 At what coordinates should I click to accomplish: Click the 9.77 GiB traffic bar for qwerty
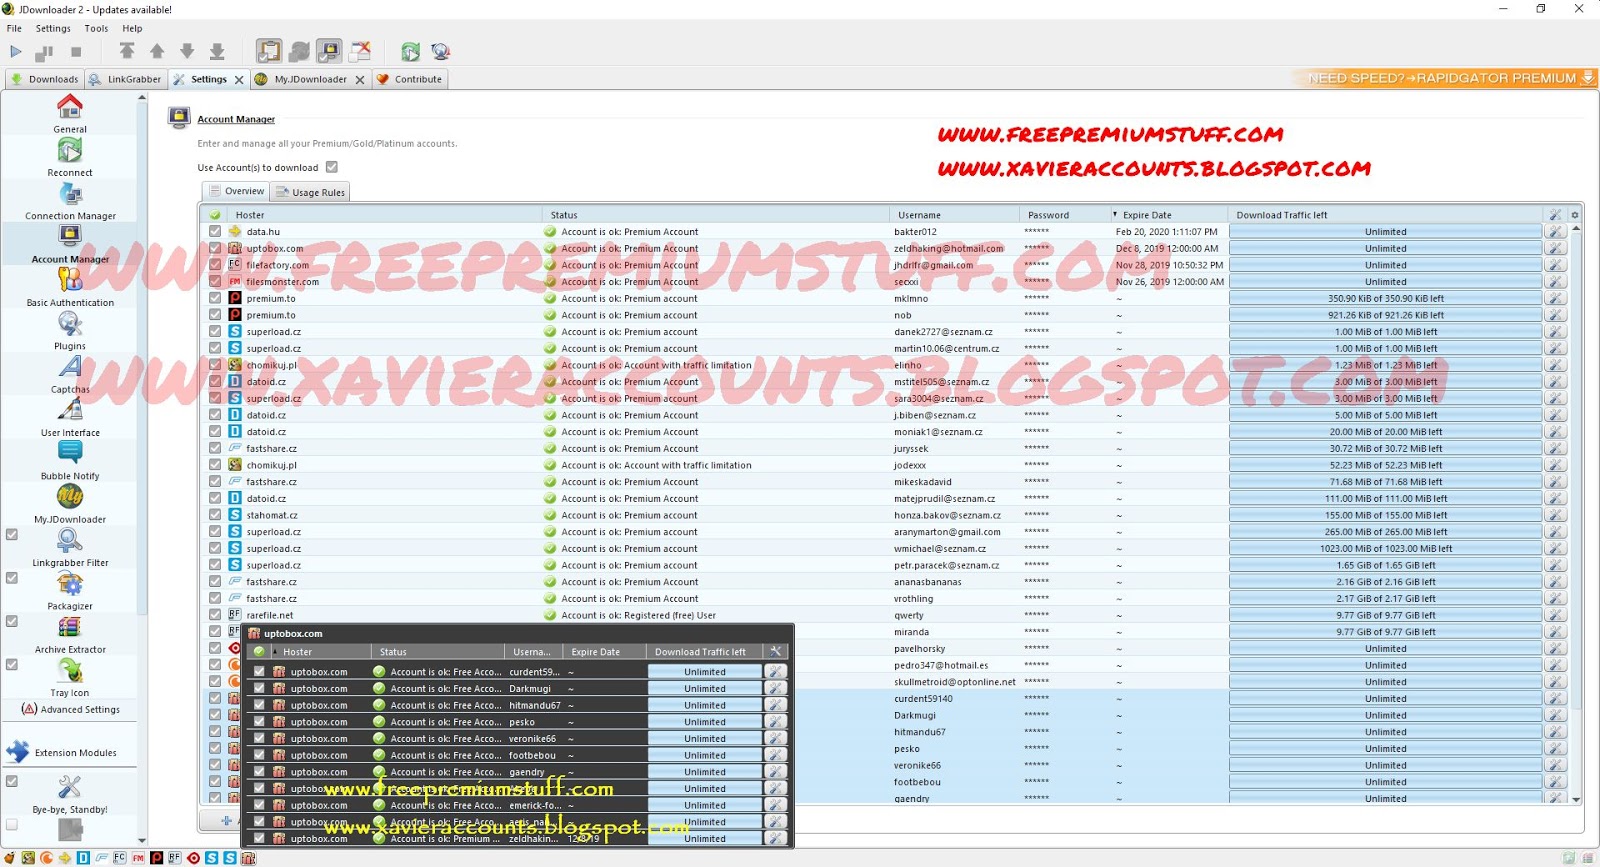[x=1385, y=615]
